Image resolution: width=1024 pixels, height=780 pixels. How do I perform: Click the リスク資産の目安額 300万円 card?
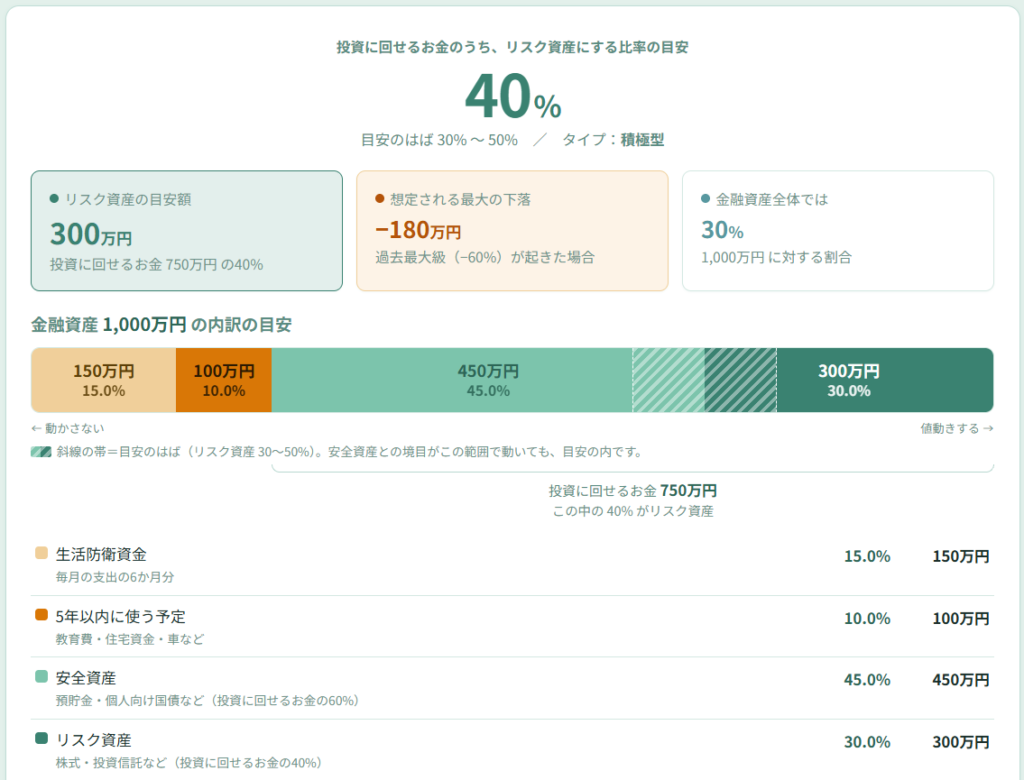(x=187, y=231)
